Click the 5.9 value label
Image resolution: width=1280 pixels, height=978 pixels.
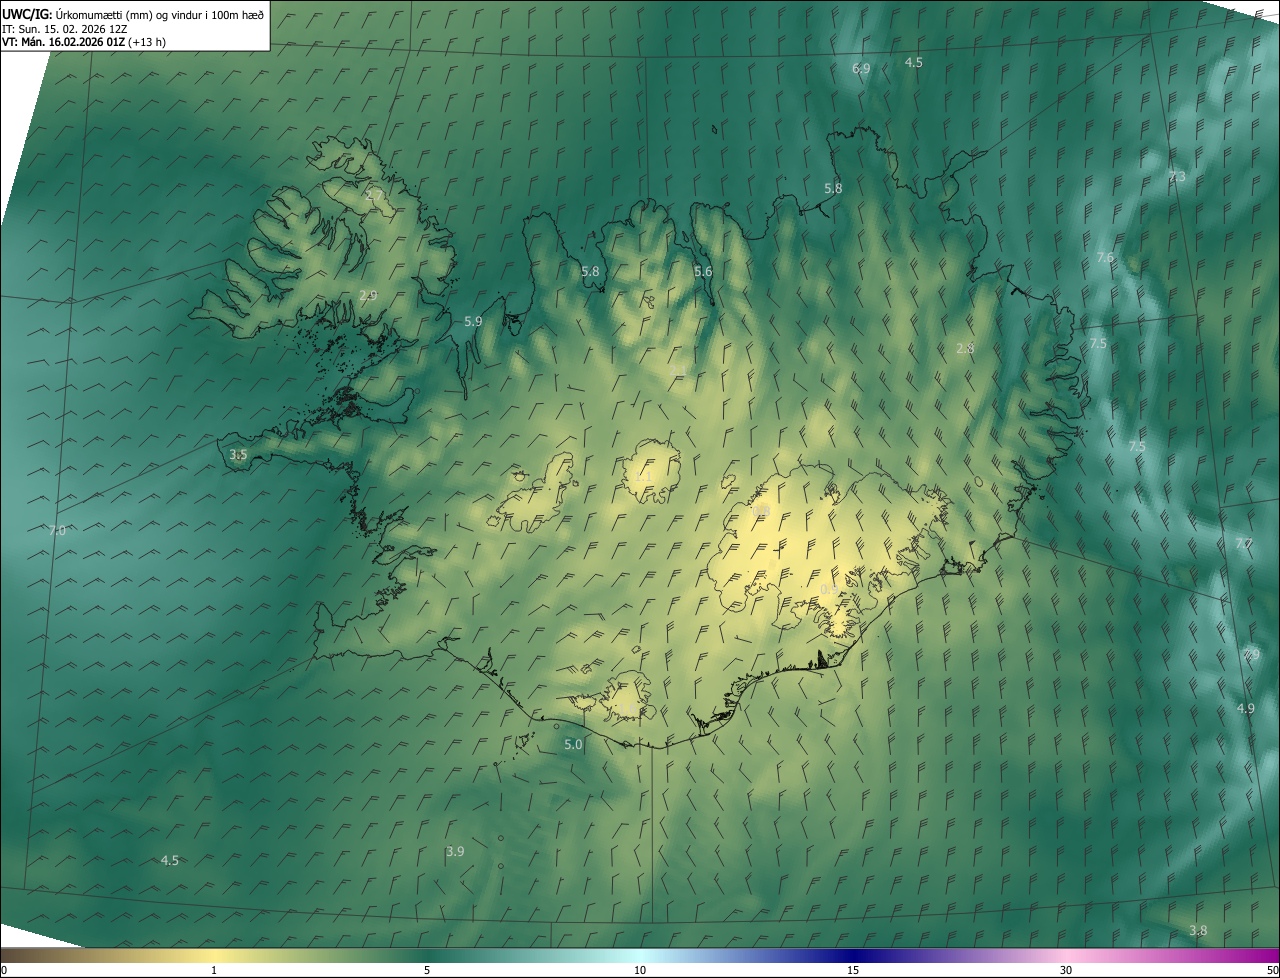click(x=473, y=322)
